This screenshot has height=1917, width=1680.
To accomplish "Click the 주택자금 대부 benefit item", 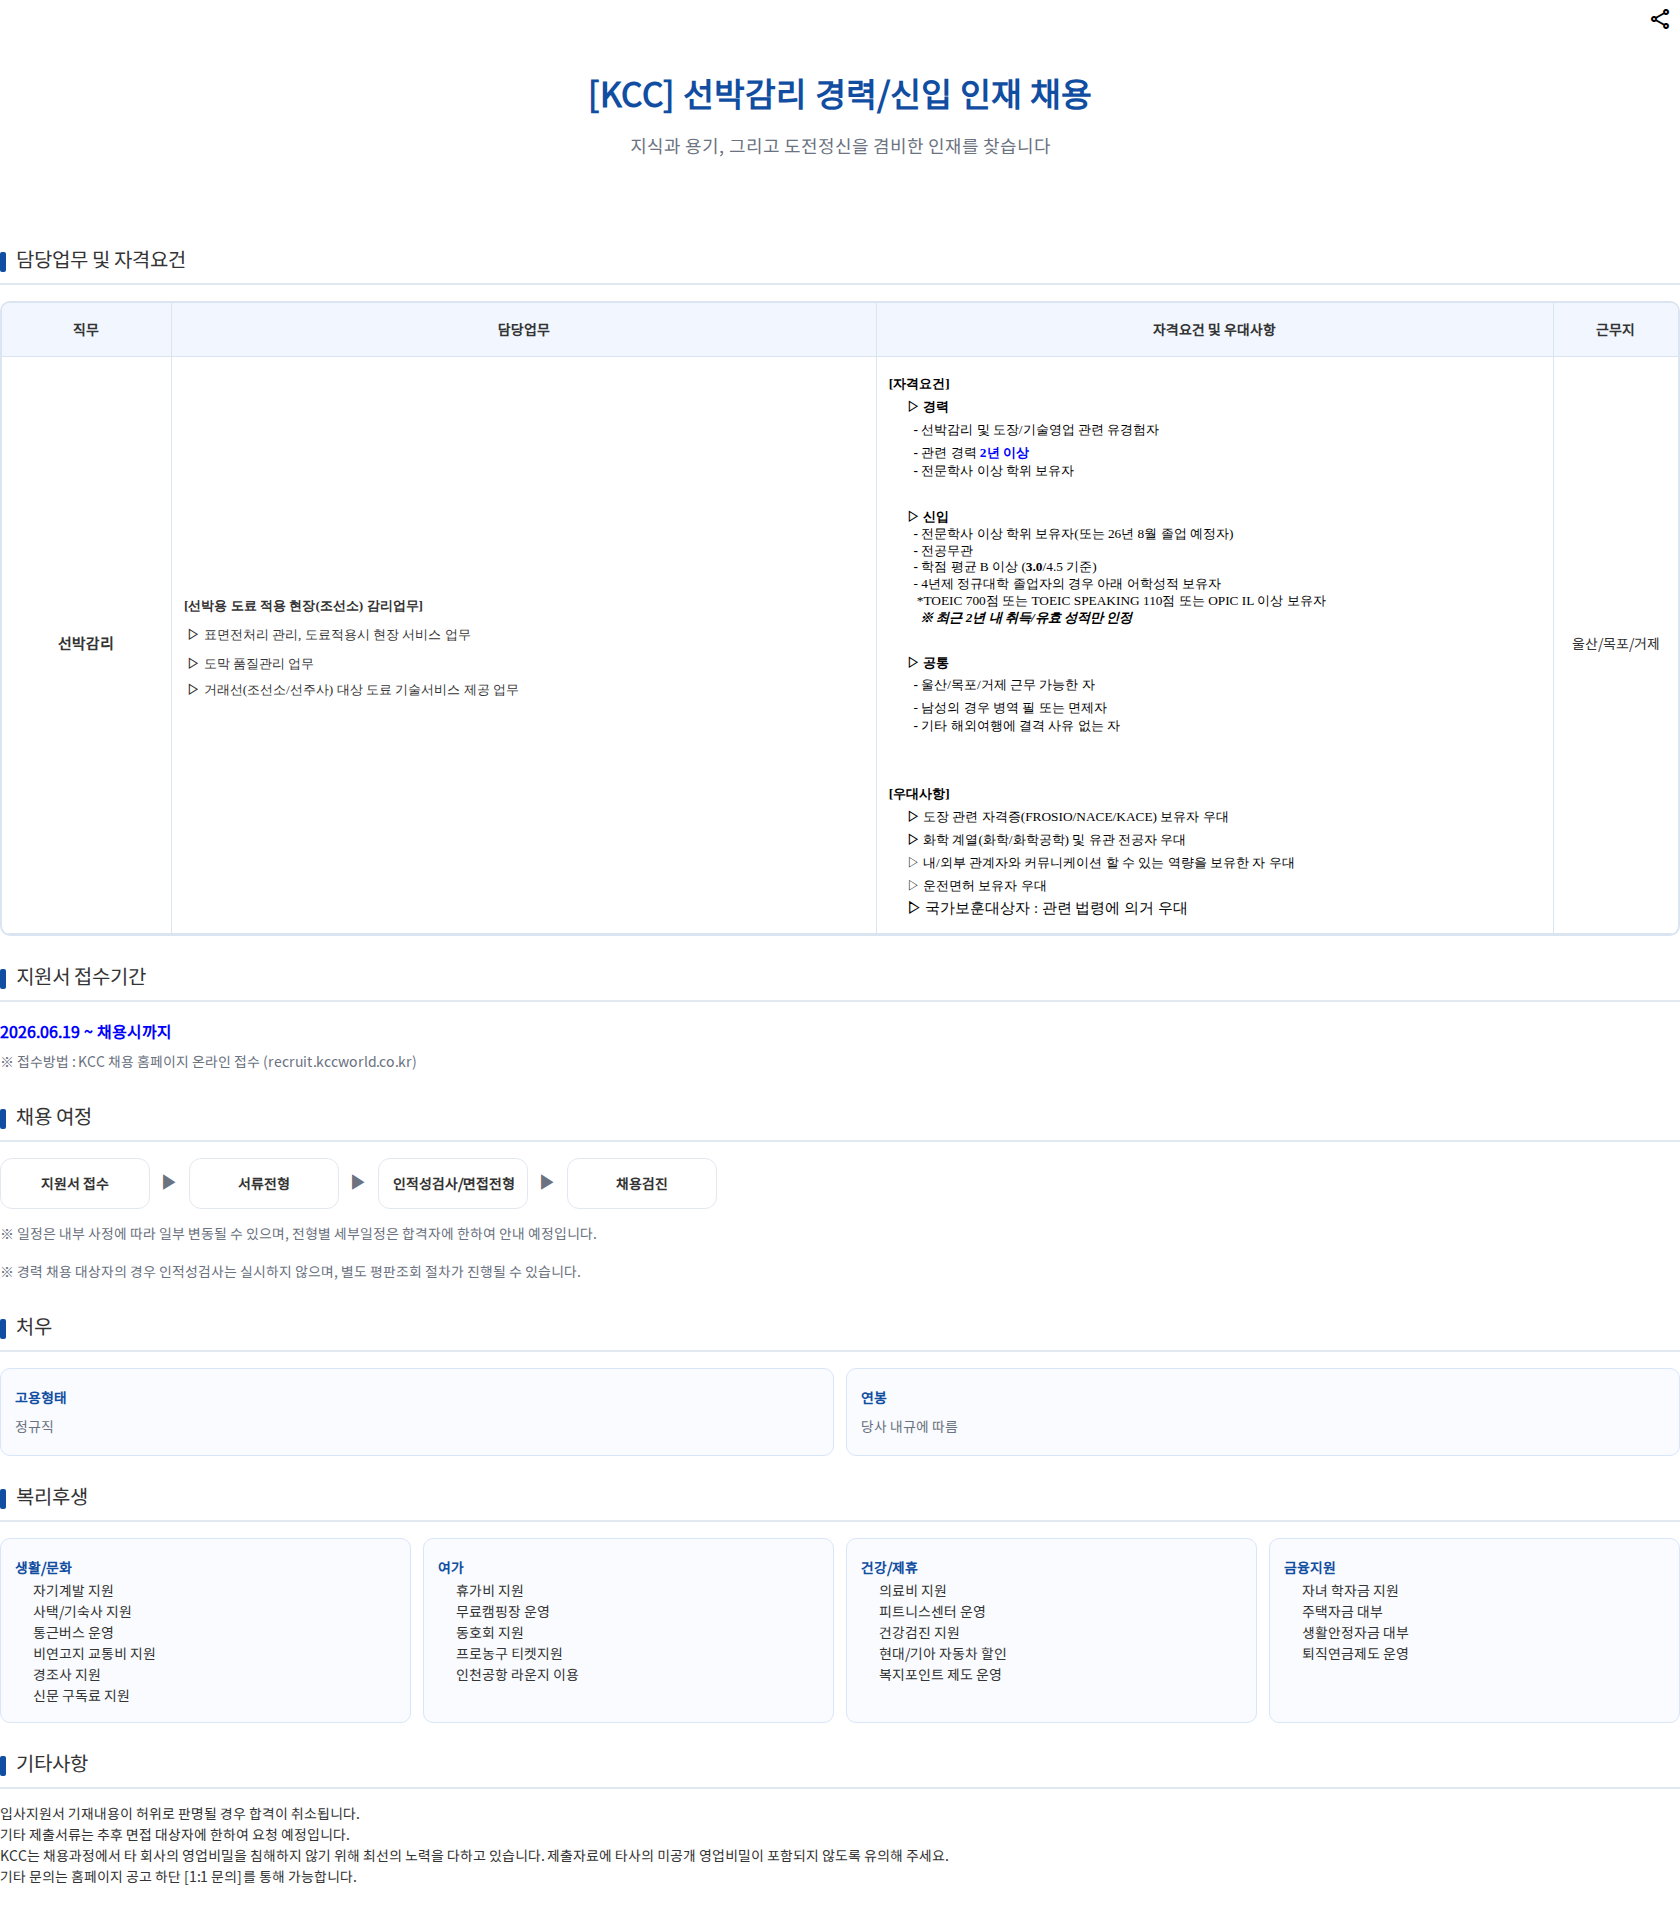I will 1342,1612.
